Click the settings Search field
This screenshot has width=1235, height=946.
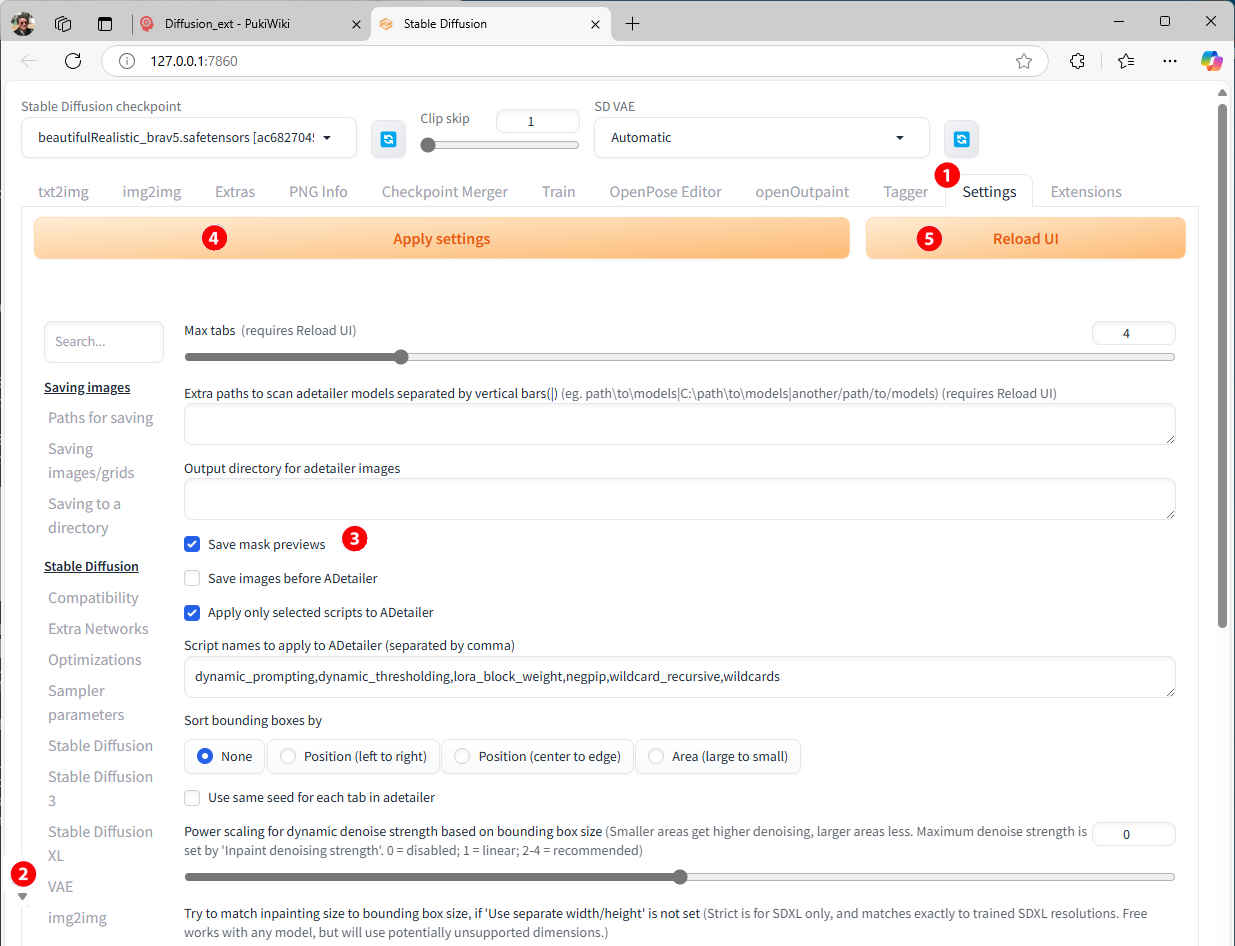coord(104,342)
